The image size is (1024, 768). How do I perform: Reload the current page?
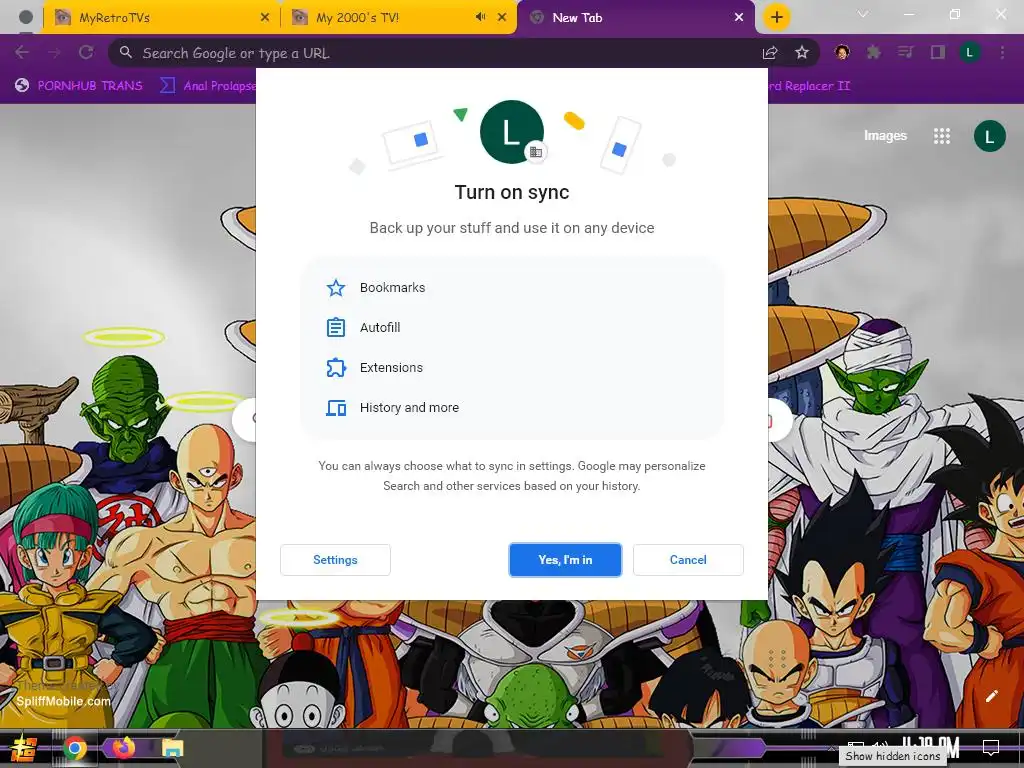86,52
